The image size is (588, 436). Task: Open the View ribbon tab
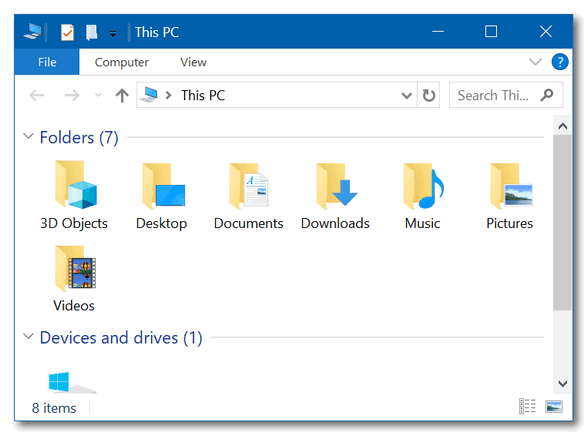pyautogui.click(x=193, y=62)
